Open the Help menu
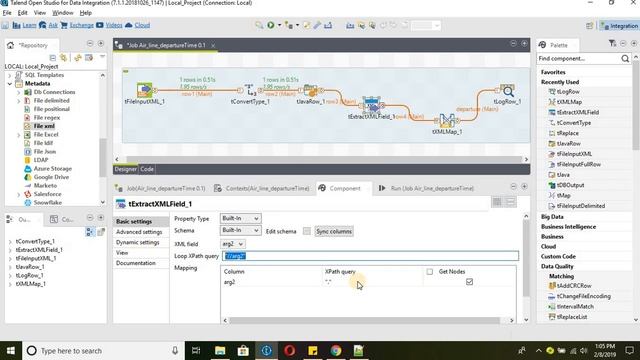Viewport: 640px width, 360px height. 86,13
